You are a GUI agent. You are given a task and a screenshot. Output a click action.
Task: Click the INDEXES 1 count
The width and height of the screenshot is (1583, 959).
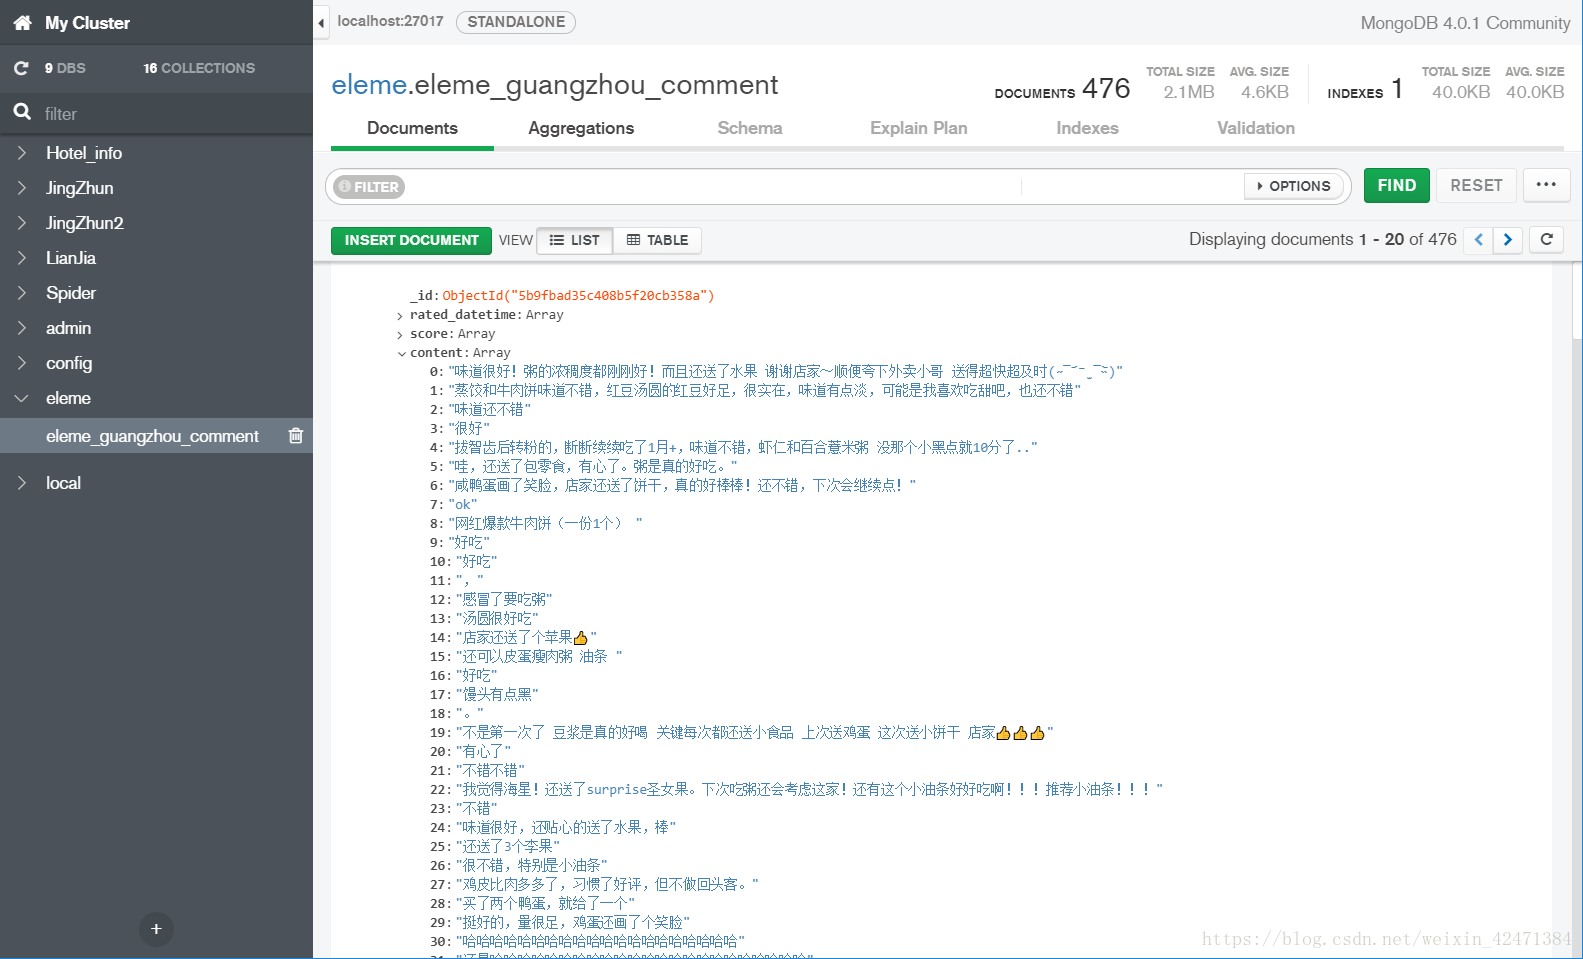coord(1365,89)
